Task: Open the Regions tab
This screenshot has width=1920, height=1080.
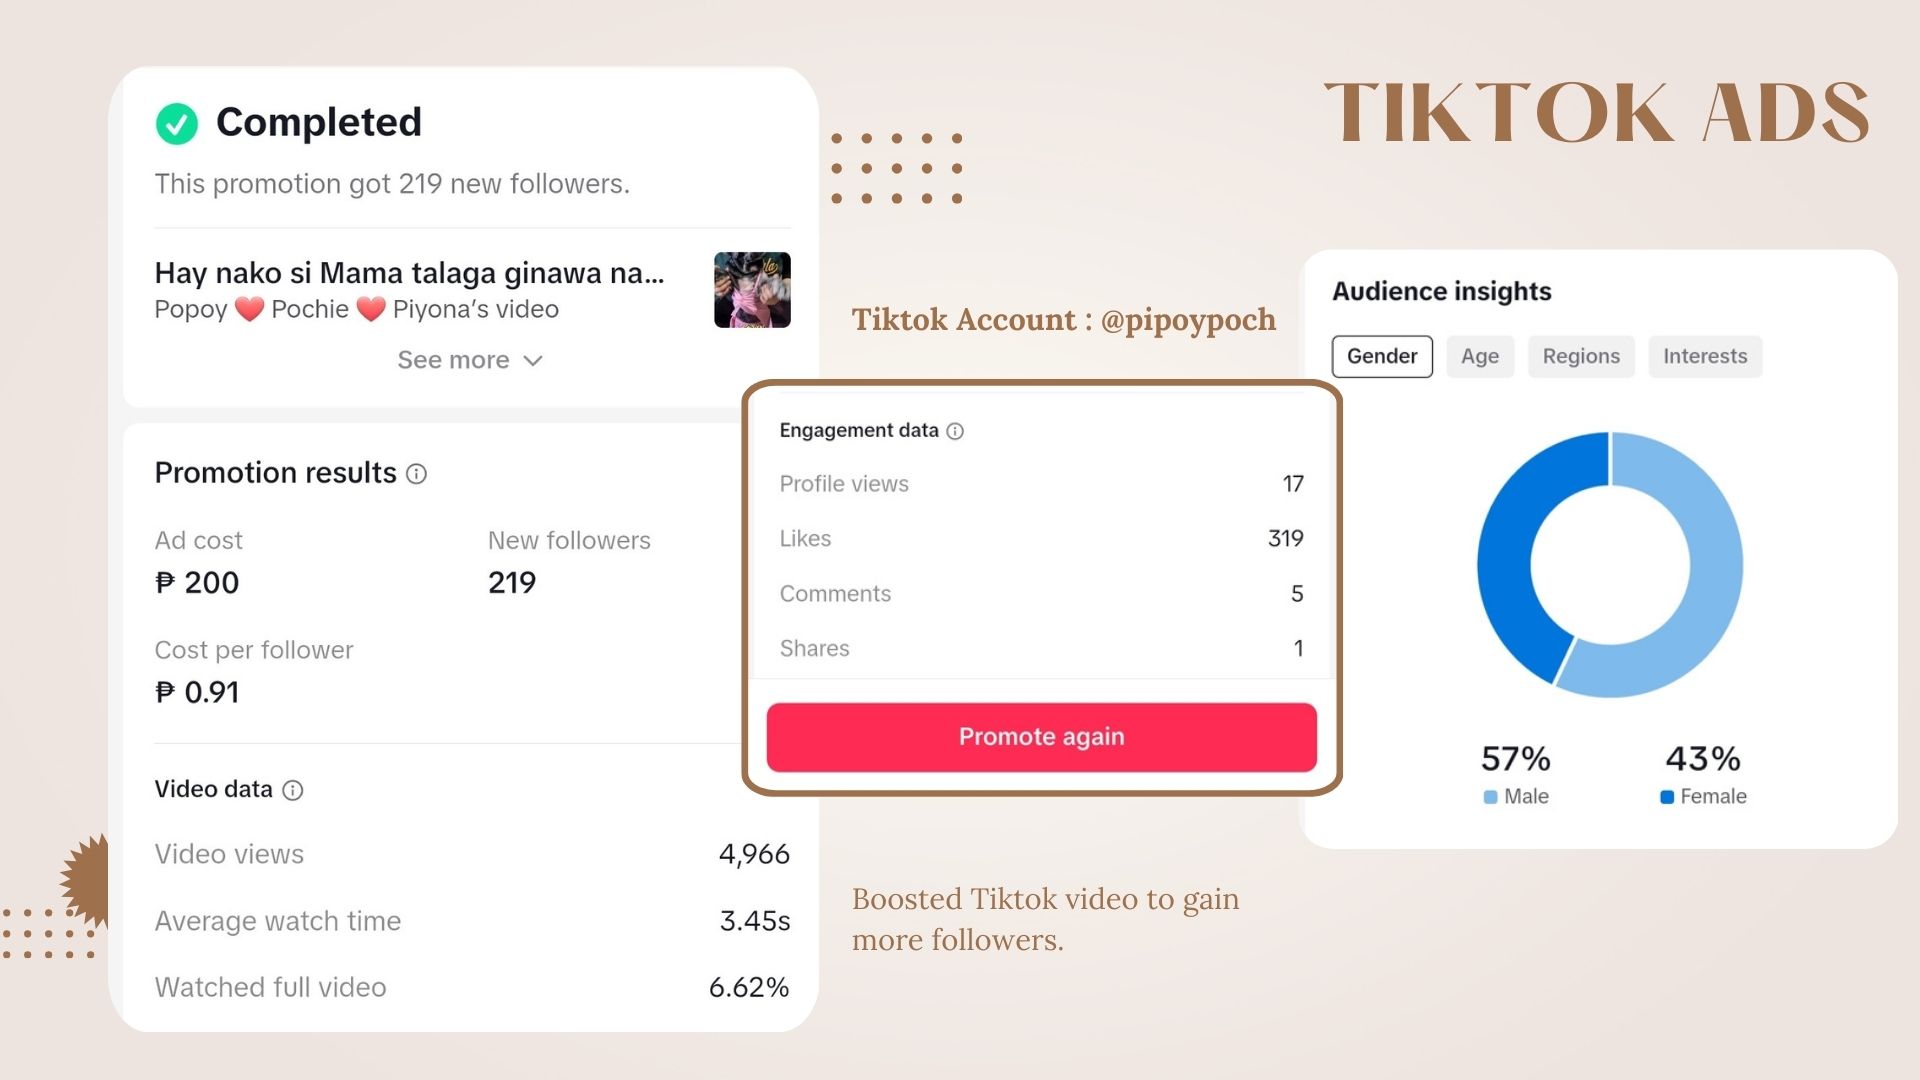Action: [x=1581, y=357]
